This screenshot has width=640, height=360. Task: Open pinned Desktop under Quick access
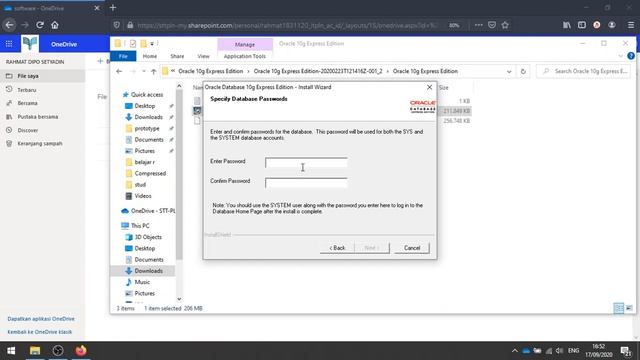[x=144, y=106]
